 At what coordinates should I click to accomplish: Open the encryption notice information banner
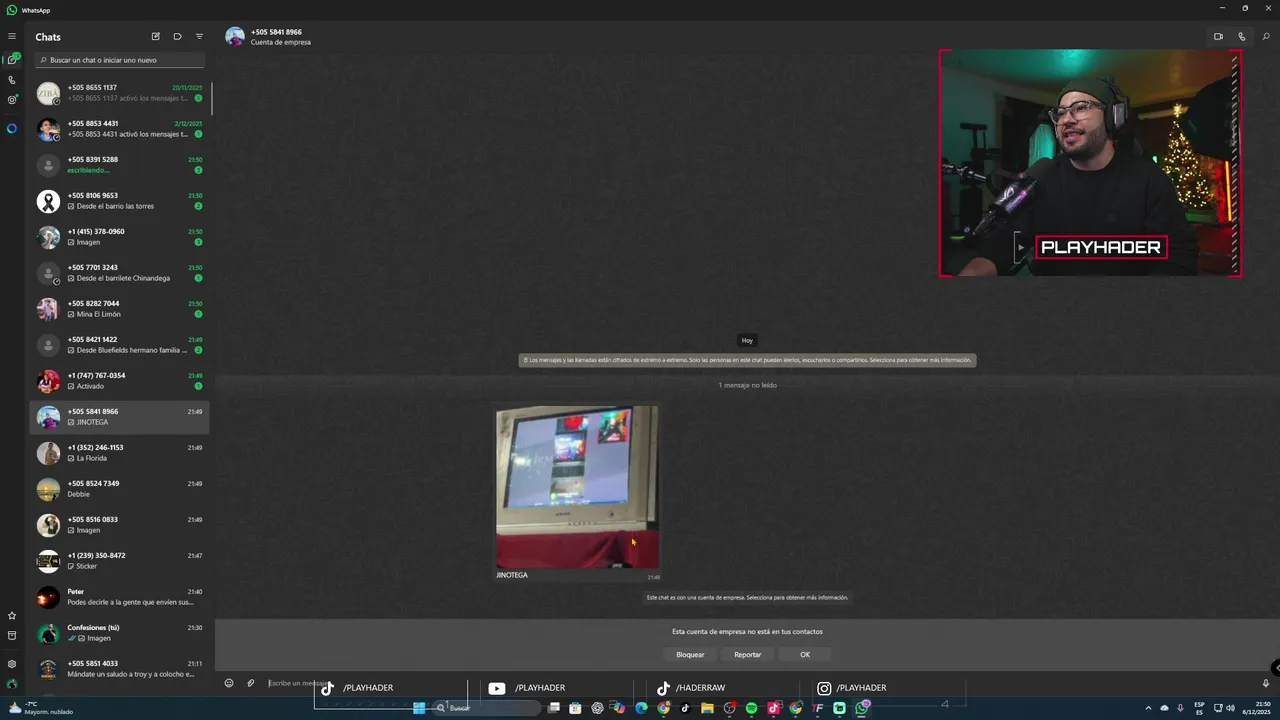pos(747,360)
